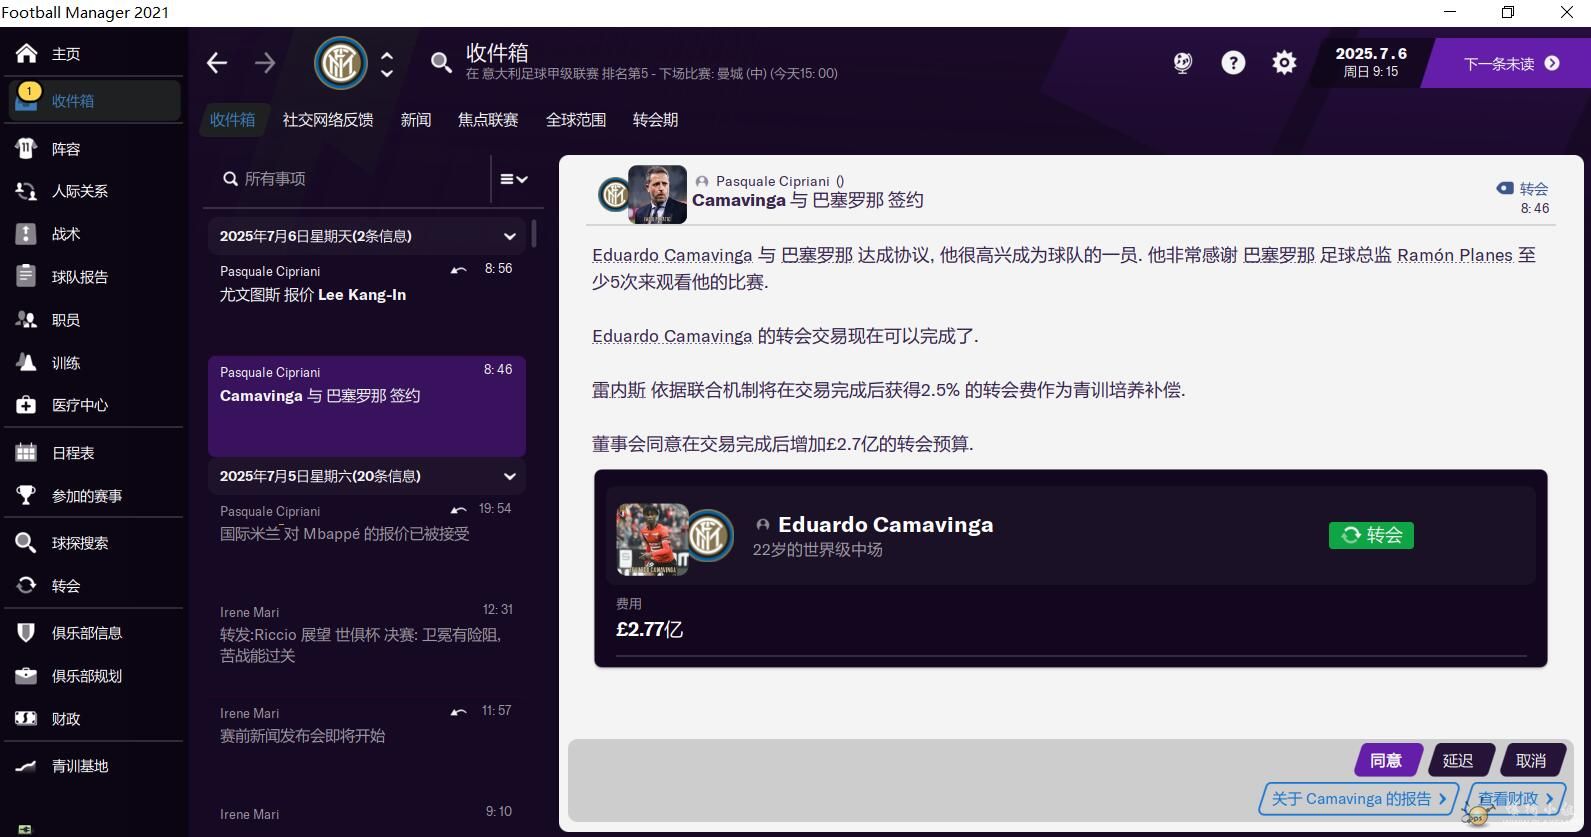Switch to 社交网络反馈 tab
Viewport: 1591px width, 837px height.
click(x=328, y=120)
